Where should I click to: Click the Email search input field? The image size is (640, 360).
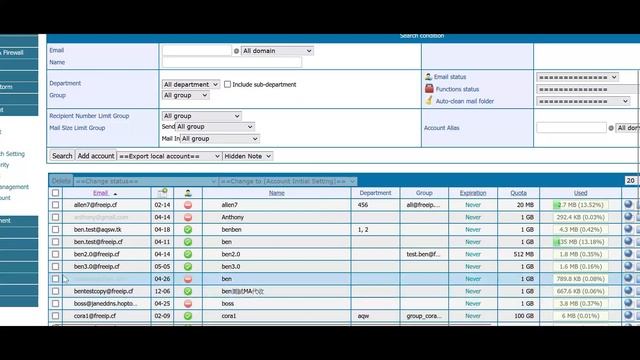[197, 51]
